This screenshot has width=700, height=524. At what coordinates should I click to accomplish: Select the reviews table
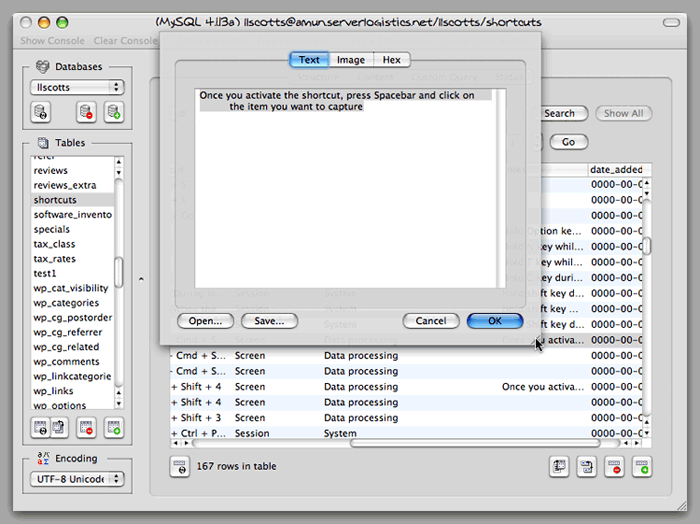point(73,171)
